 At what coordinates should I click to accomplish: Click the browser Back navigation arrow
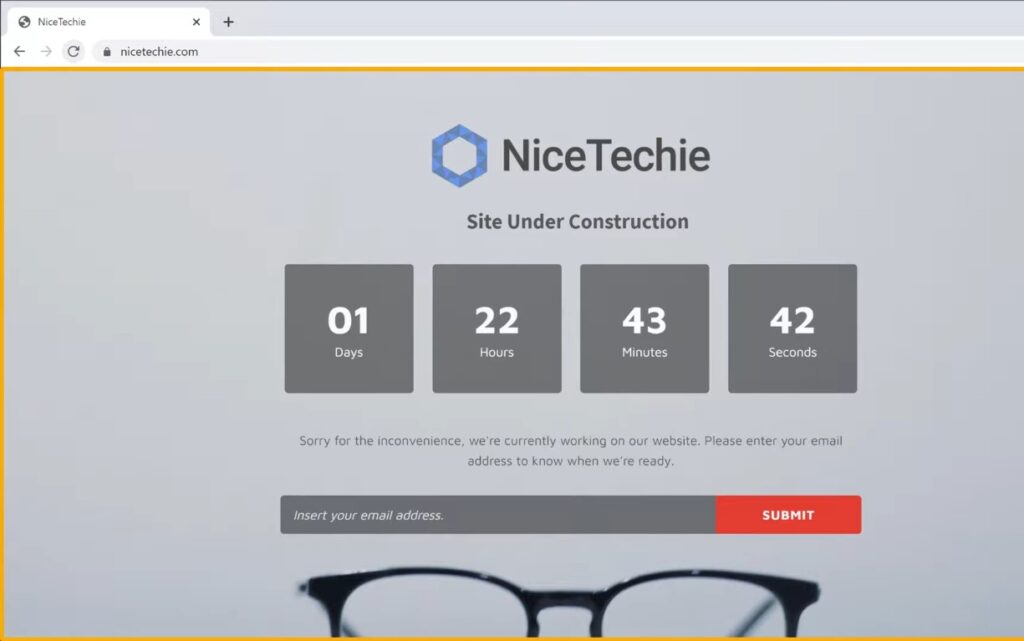20,51
